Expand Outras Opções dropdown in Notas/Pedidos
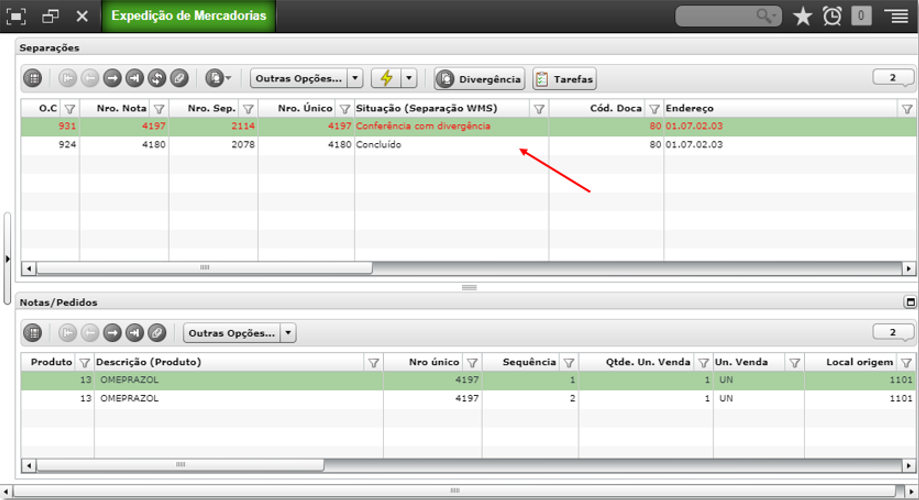919x500 pixels. pyautogui.click(x=288, y=333)
